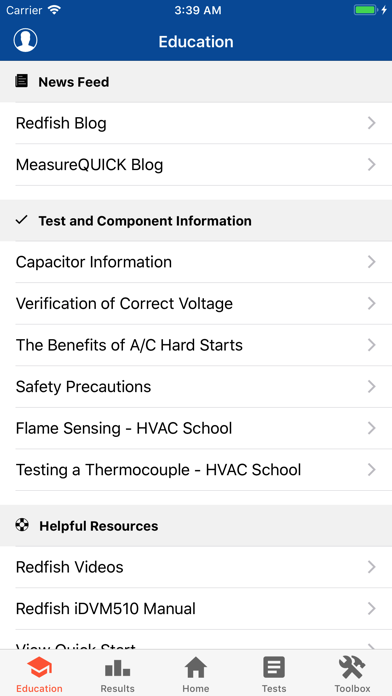392x696 pixels.
Task: Go to the Home house icon
Action: click(x=196, y=668)
